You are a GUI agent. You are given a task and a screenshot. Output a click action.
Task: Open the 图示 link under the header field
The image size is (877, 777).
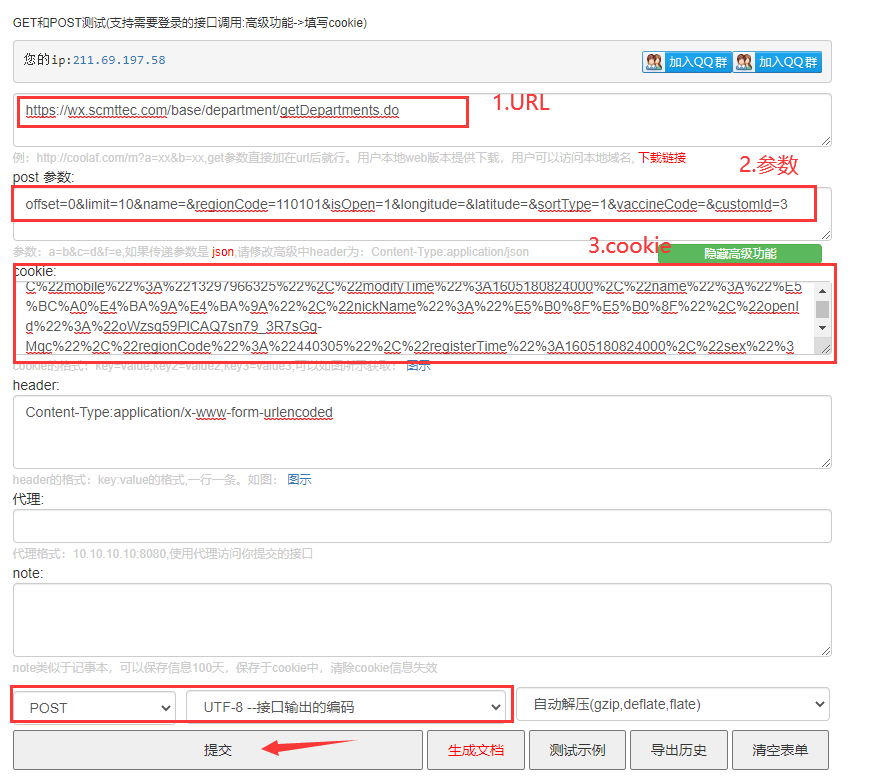click(299, 479)
